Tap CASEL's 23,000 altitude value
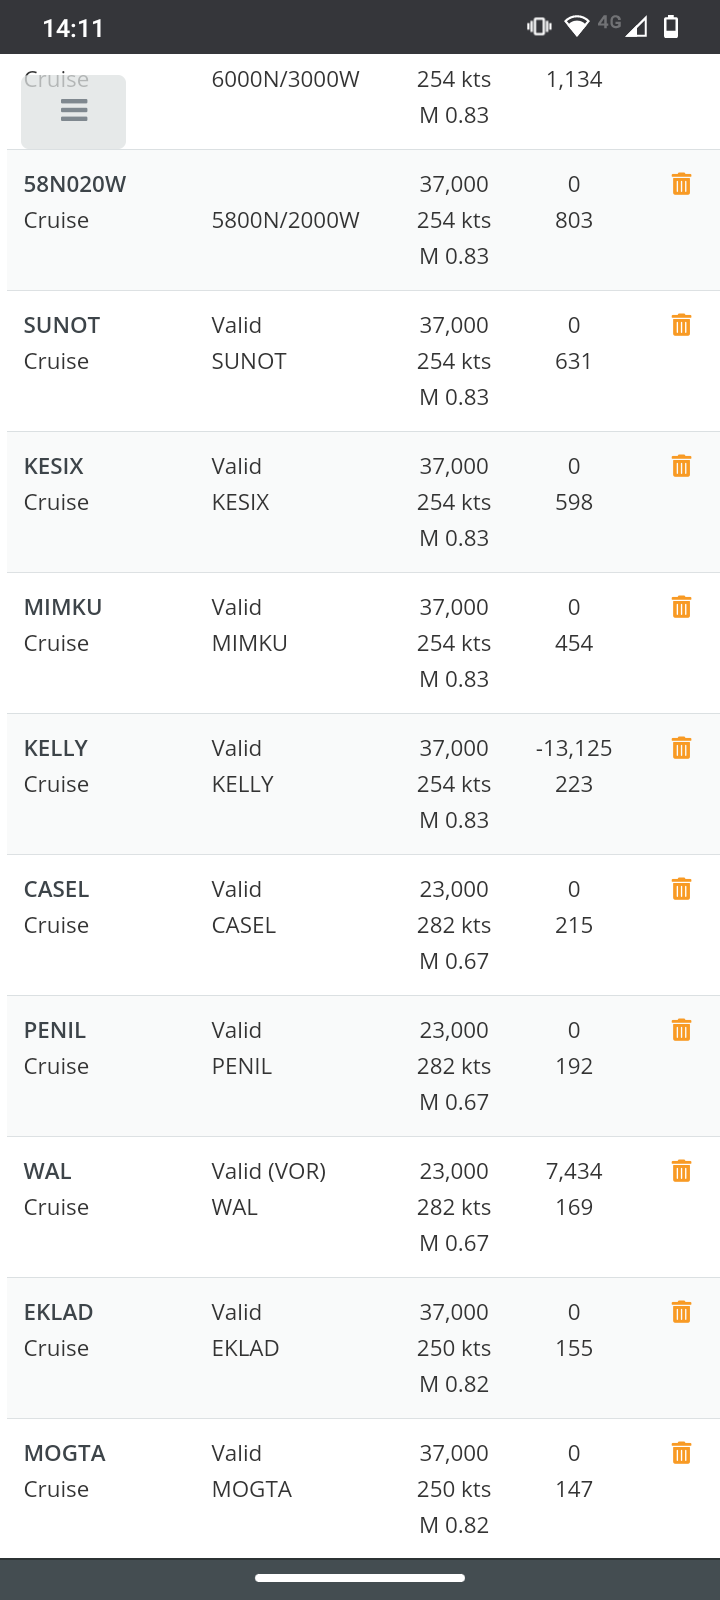Image resolution: width=720 pixels, height=1600 pixels. coord(454,889)
